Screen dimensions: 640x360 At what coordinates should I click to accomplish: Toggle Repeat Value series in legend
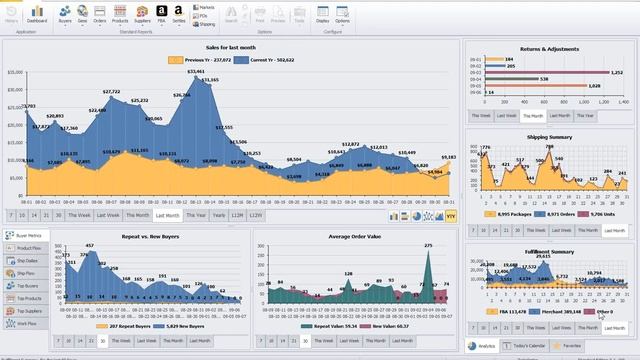329,326
